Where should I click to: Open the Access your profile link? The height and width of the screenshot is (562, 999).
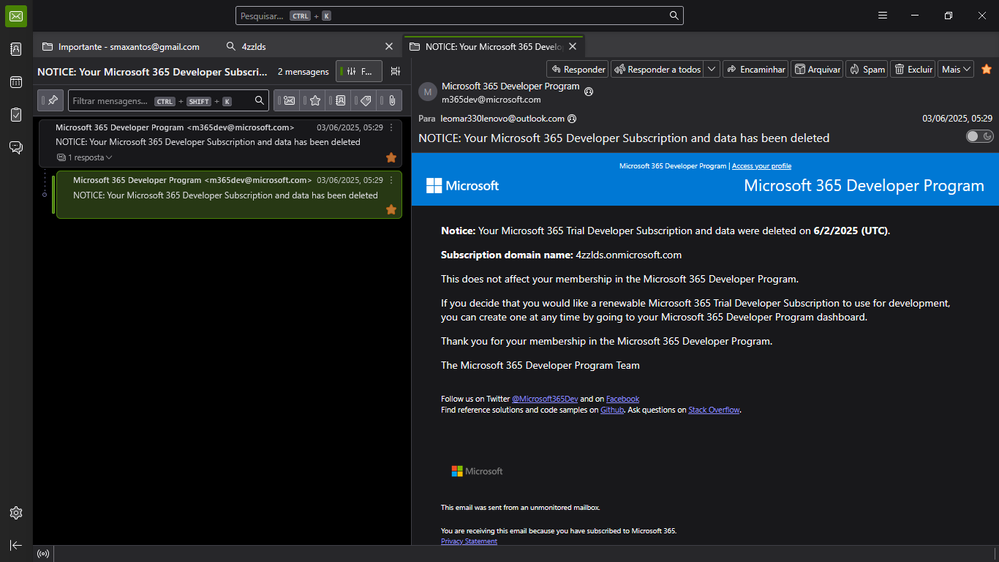coord(761,166)
